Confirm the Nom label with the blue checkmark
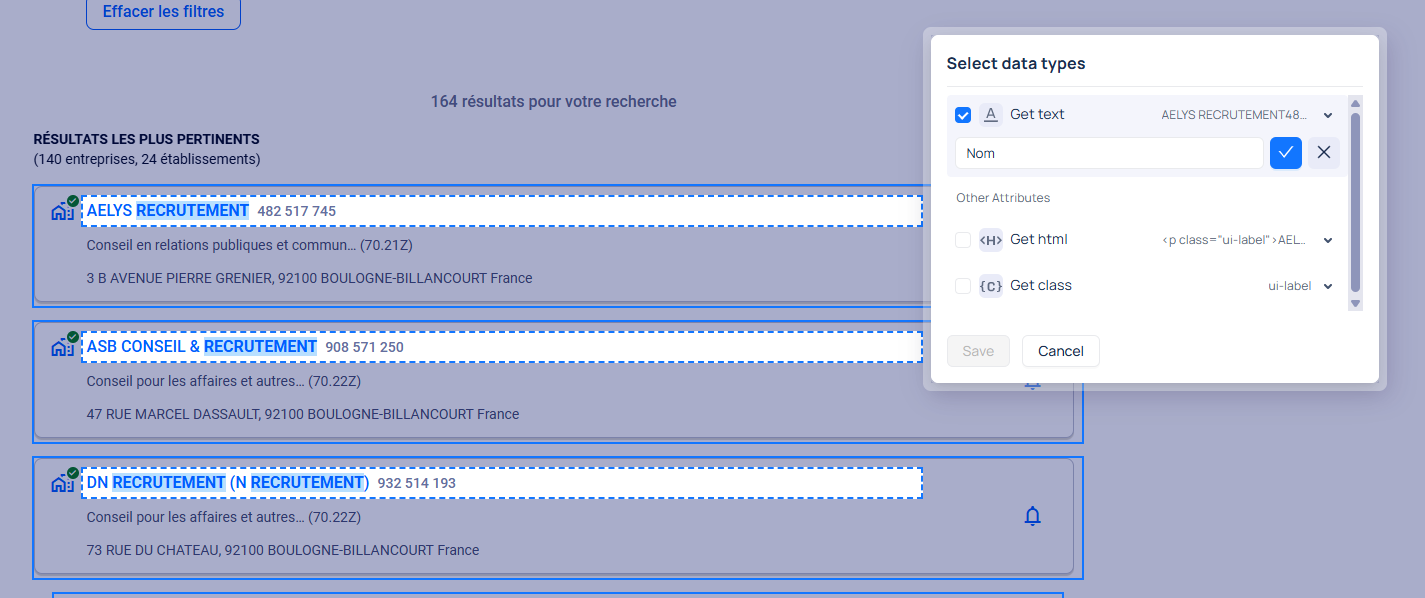1425x598 pixels. [x=1286, y=152]
